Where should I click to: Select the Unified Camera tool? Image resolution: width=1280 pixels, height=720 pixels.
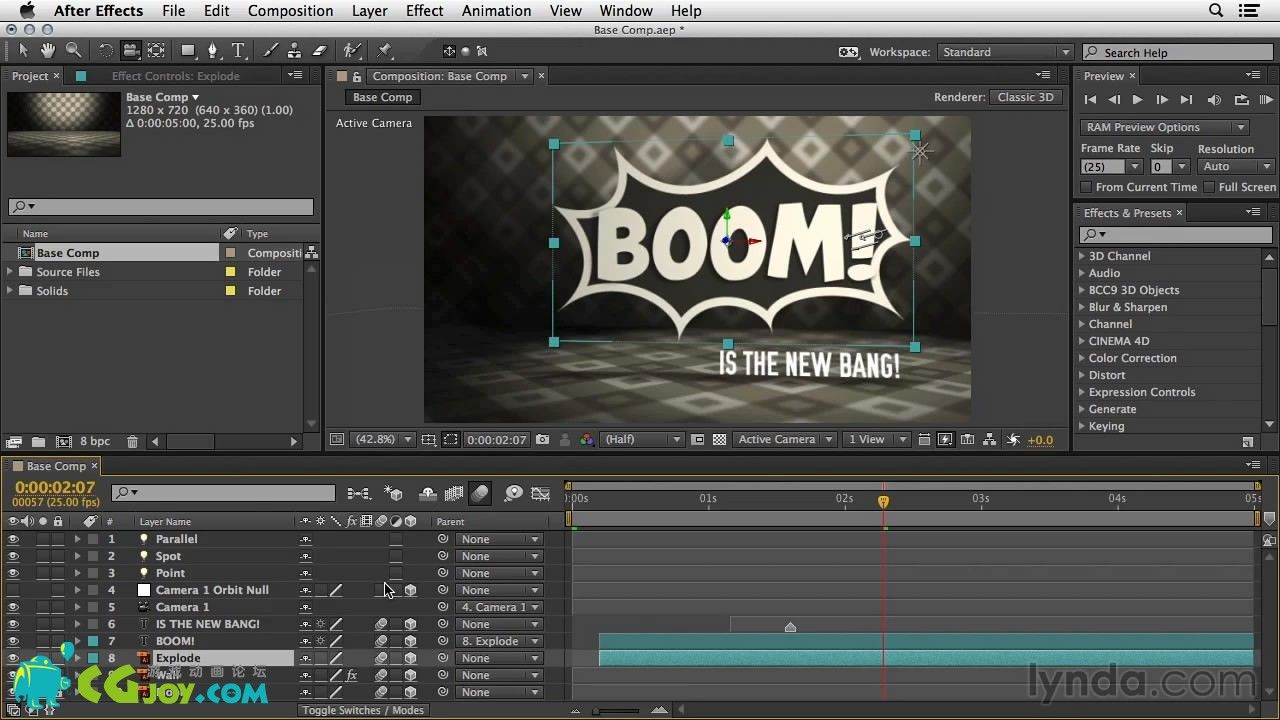click(131, 50)
